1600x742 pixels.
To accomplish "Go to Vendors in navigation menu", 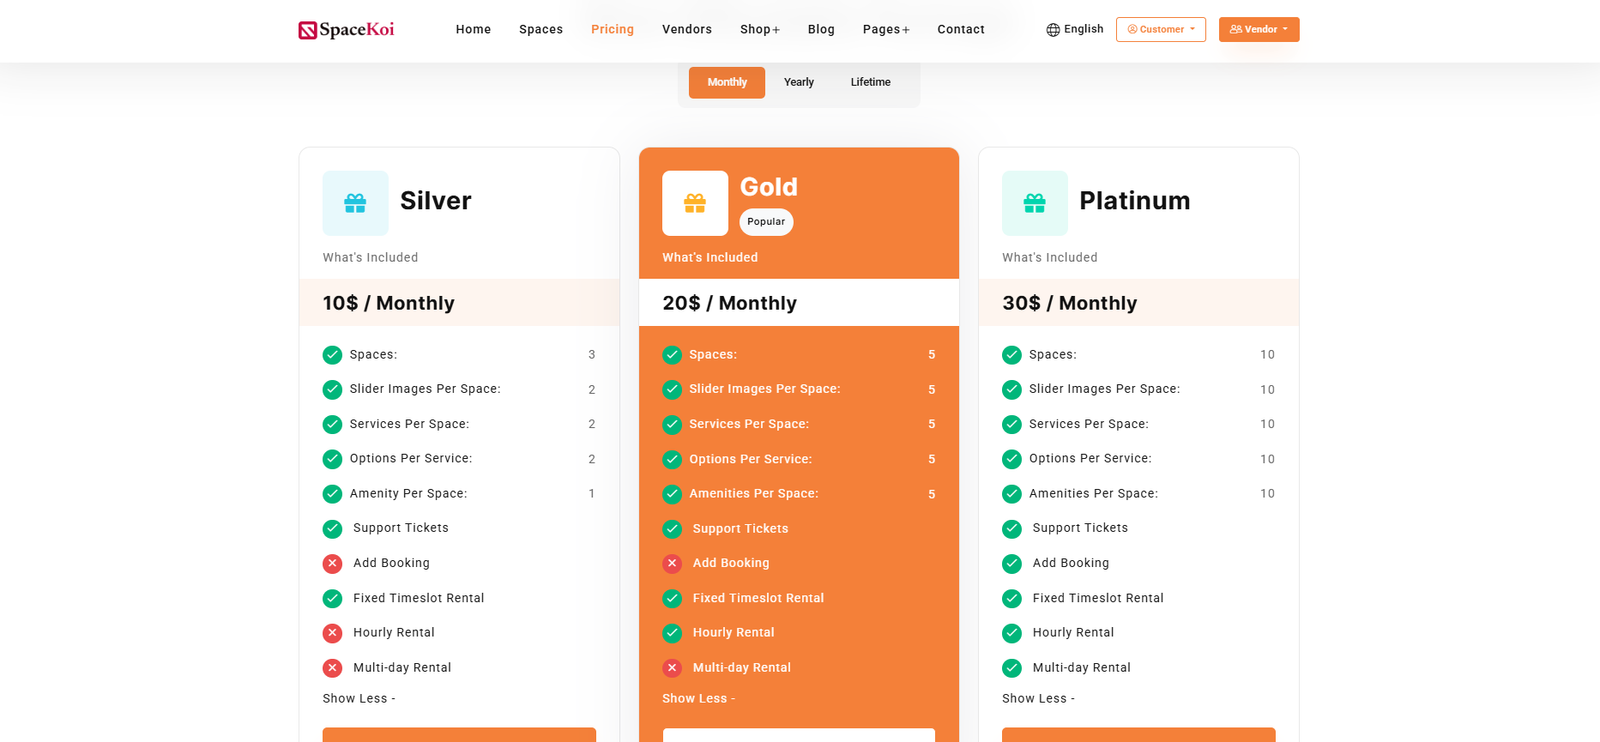I will pyautogui.click(x=687, y=30).
